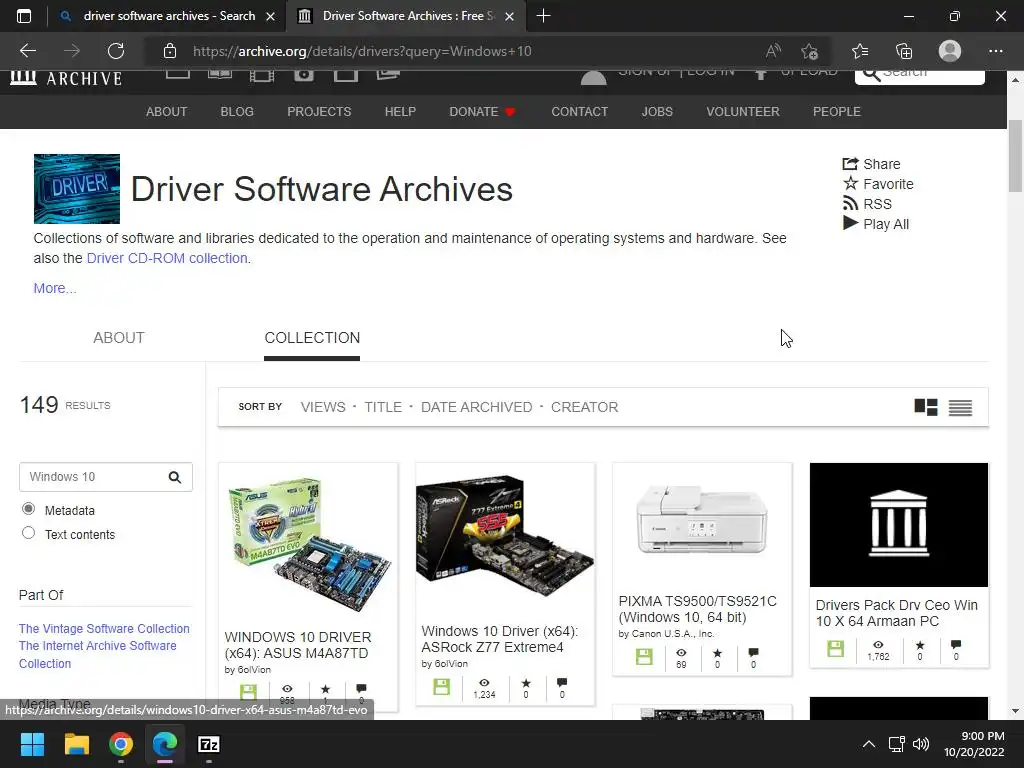Open The Vintage Software Collection link
The width and height of the screenshot is (1024, 768).
click(104, 628)
